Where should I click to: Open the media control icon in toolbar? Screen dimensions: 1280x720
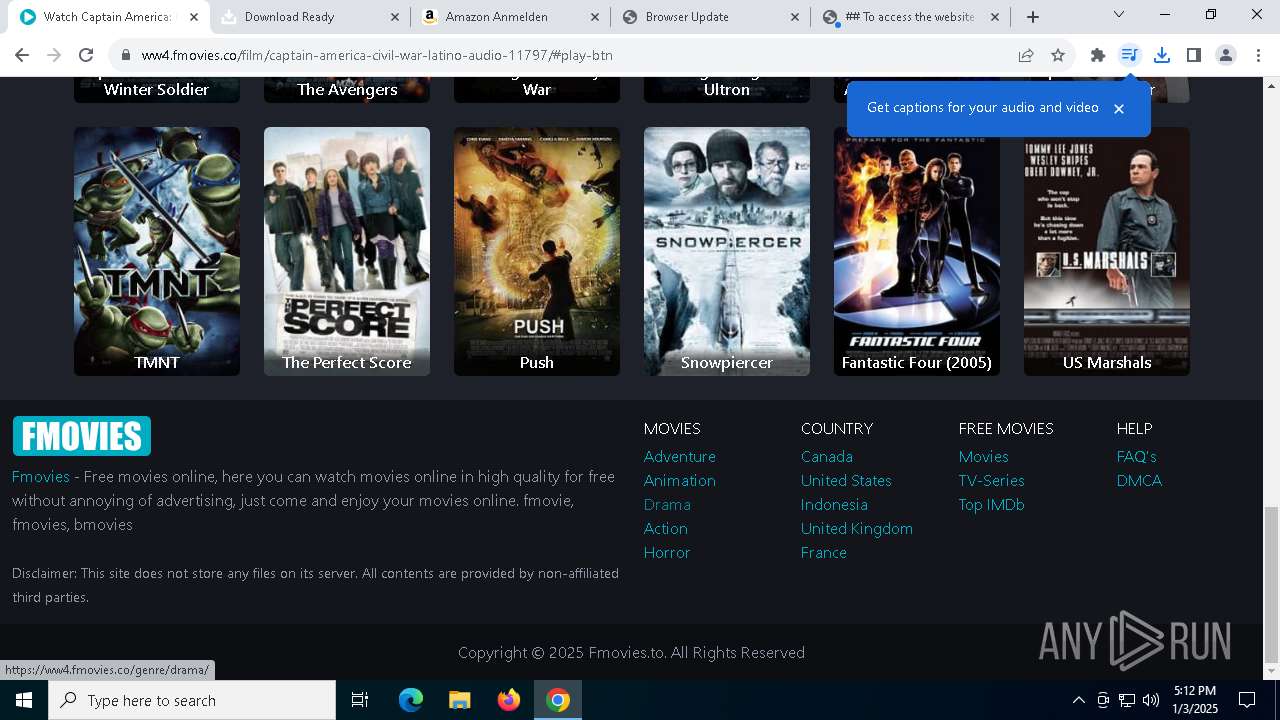click(x=1130, y=55)
